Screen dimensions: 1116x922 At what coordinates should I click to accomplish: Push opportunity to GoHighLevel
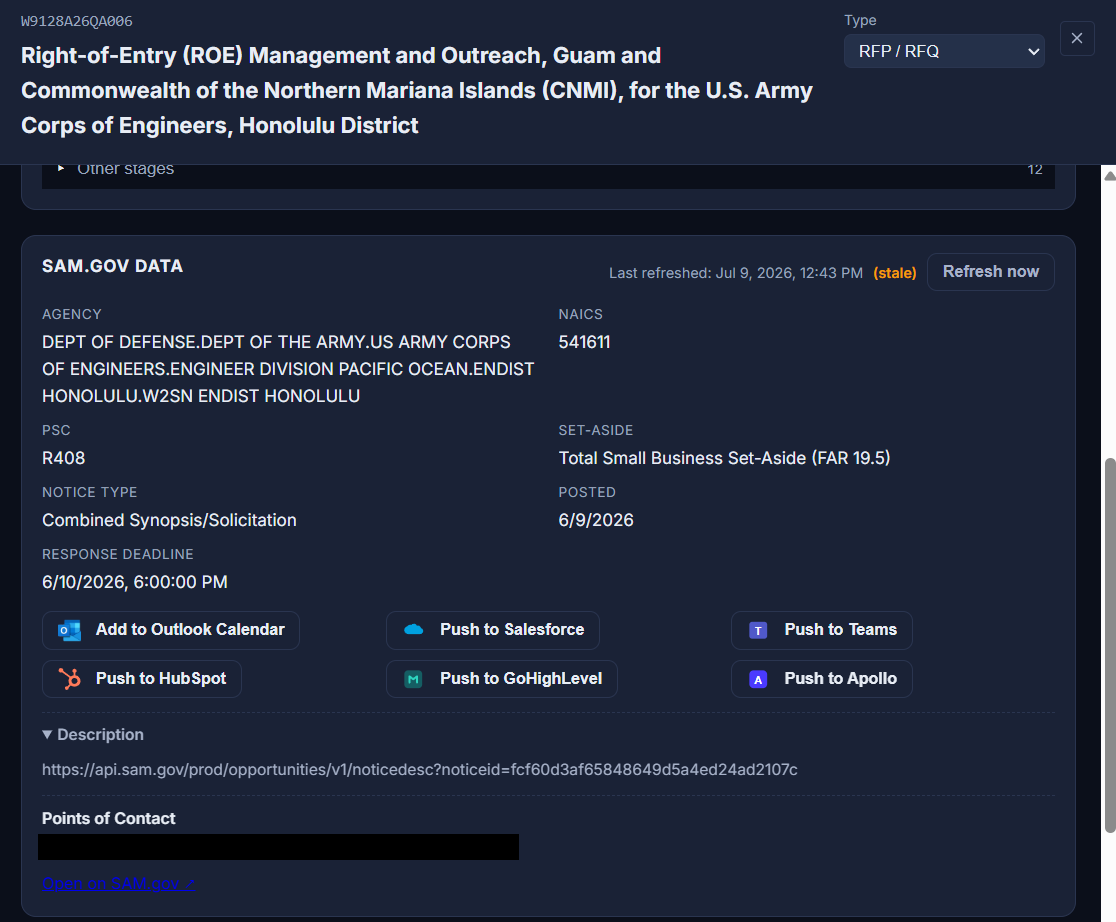[502, 679]
